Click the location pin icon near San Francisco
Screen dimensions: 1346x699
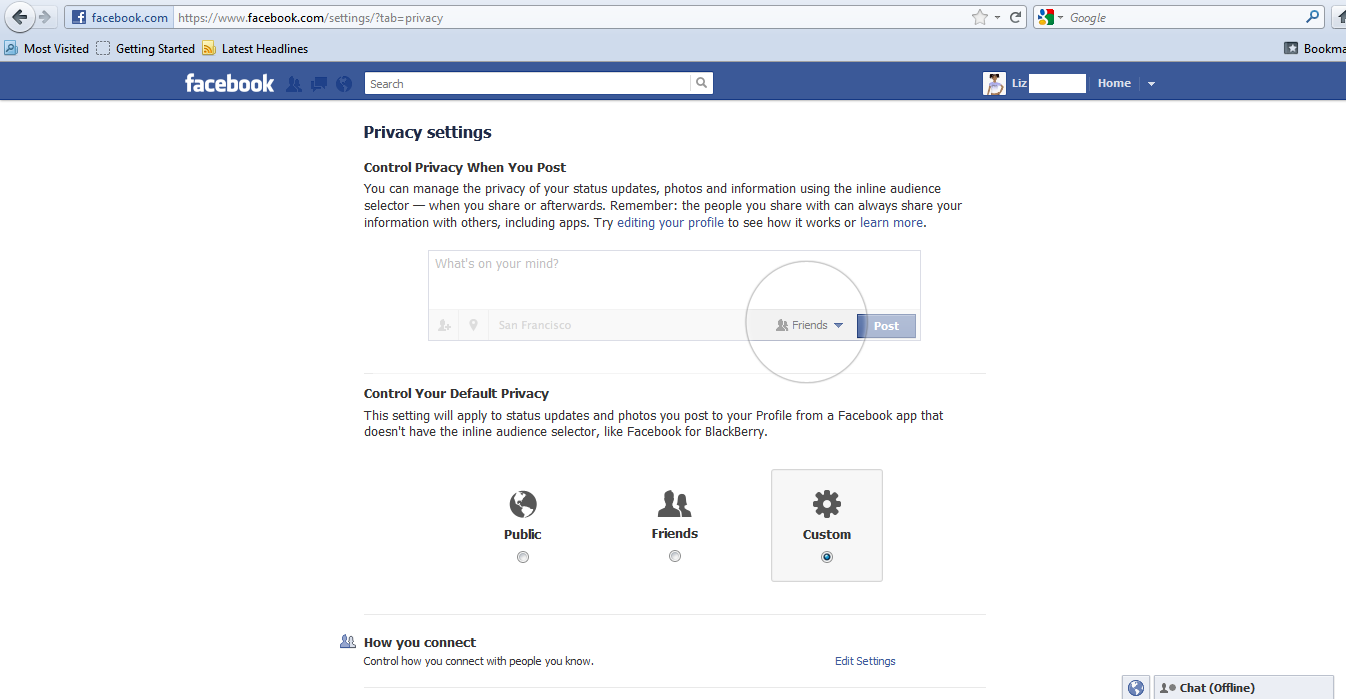tap(472, 324)
